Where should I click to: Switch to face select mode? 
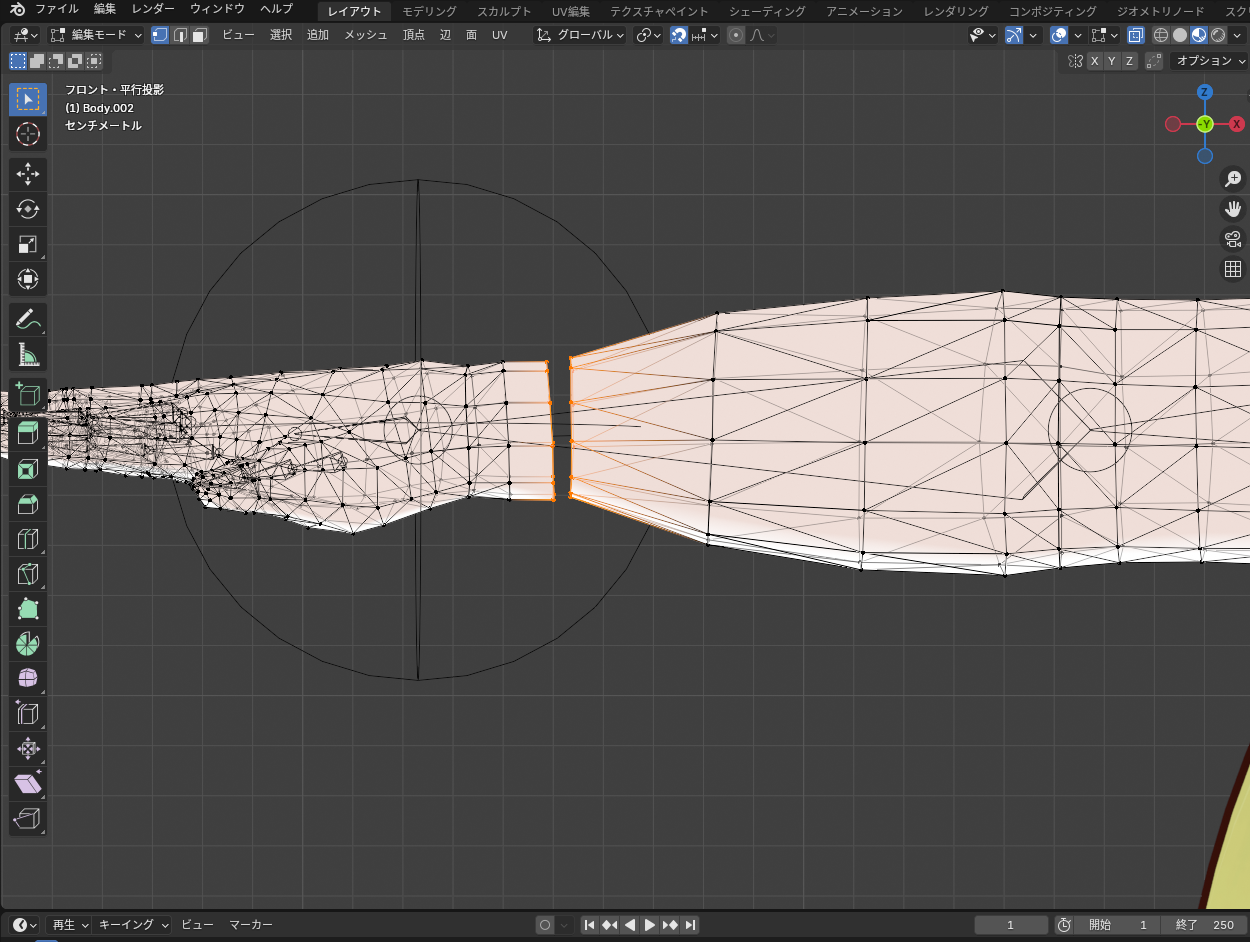click(x=200, y=35)
